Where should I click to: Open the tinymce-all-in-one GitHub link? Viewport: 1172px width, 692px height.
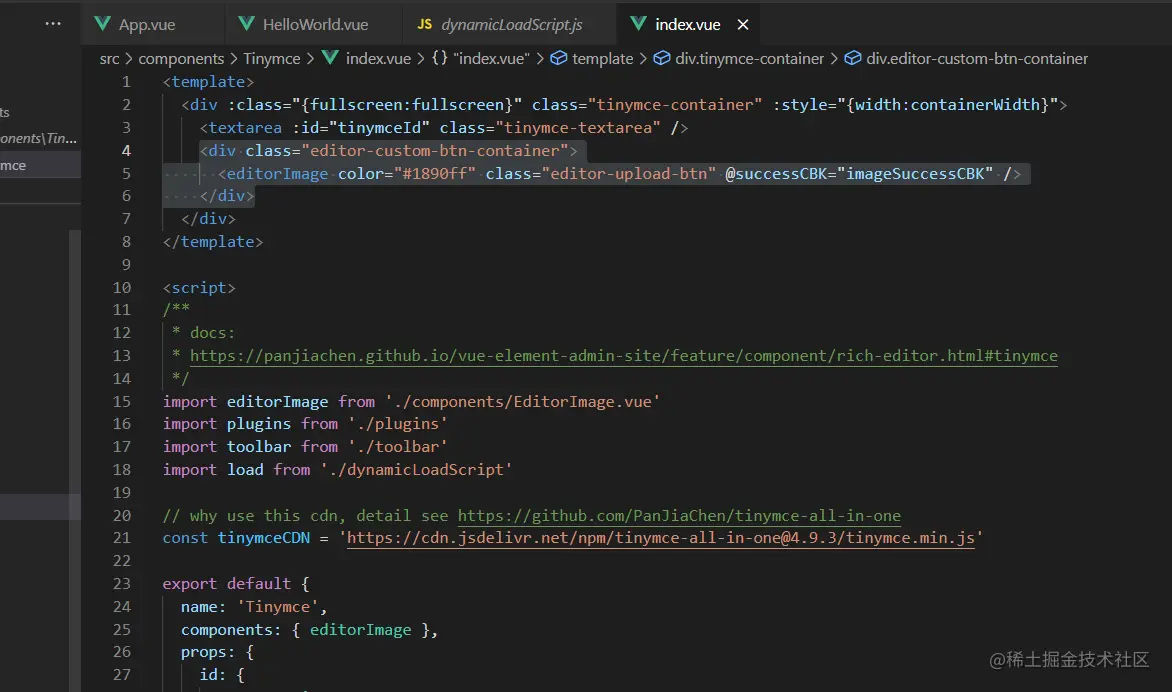[679, 516]
